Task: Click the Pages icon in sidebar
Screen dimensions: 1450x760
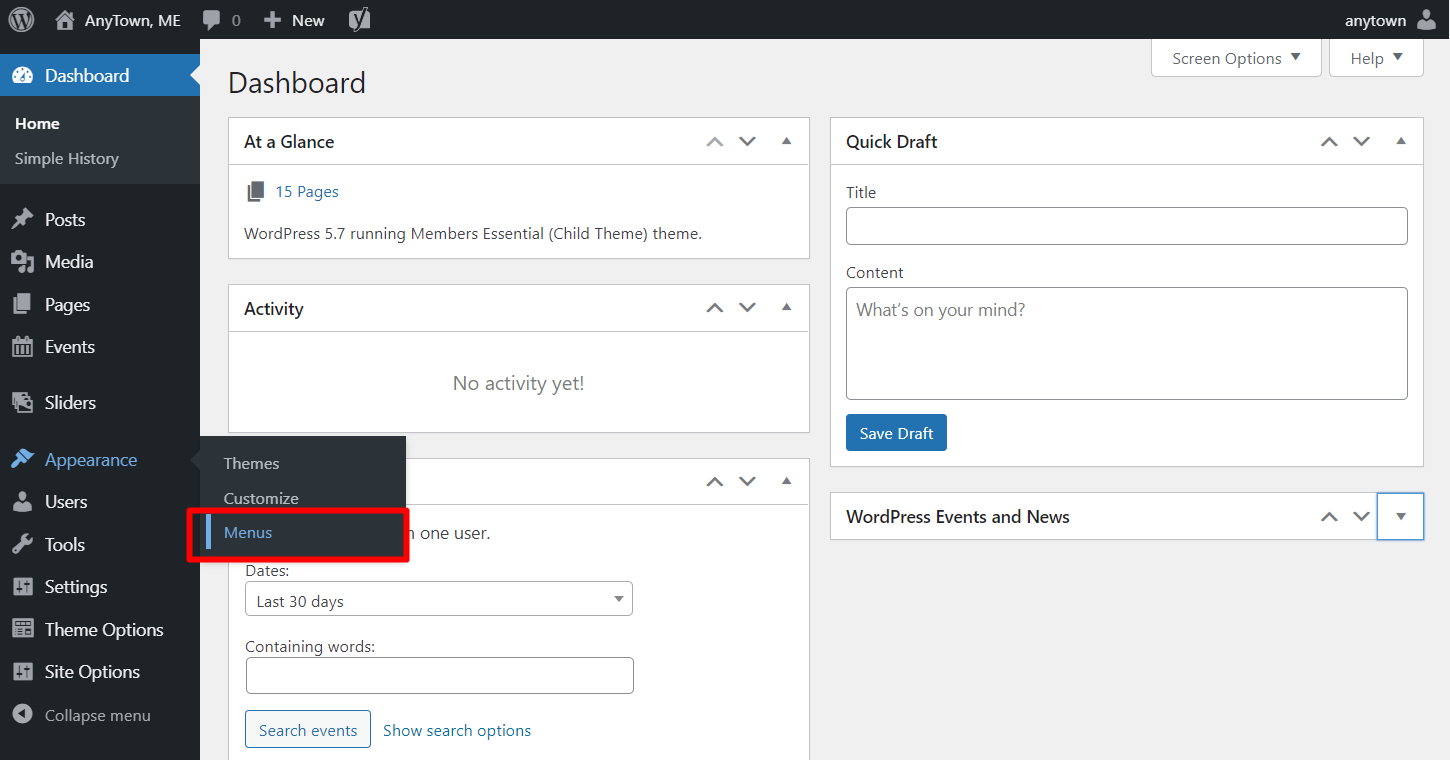Action: tap(22, 305)
